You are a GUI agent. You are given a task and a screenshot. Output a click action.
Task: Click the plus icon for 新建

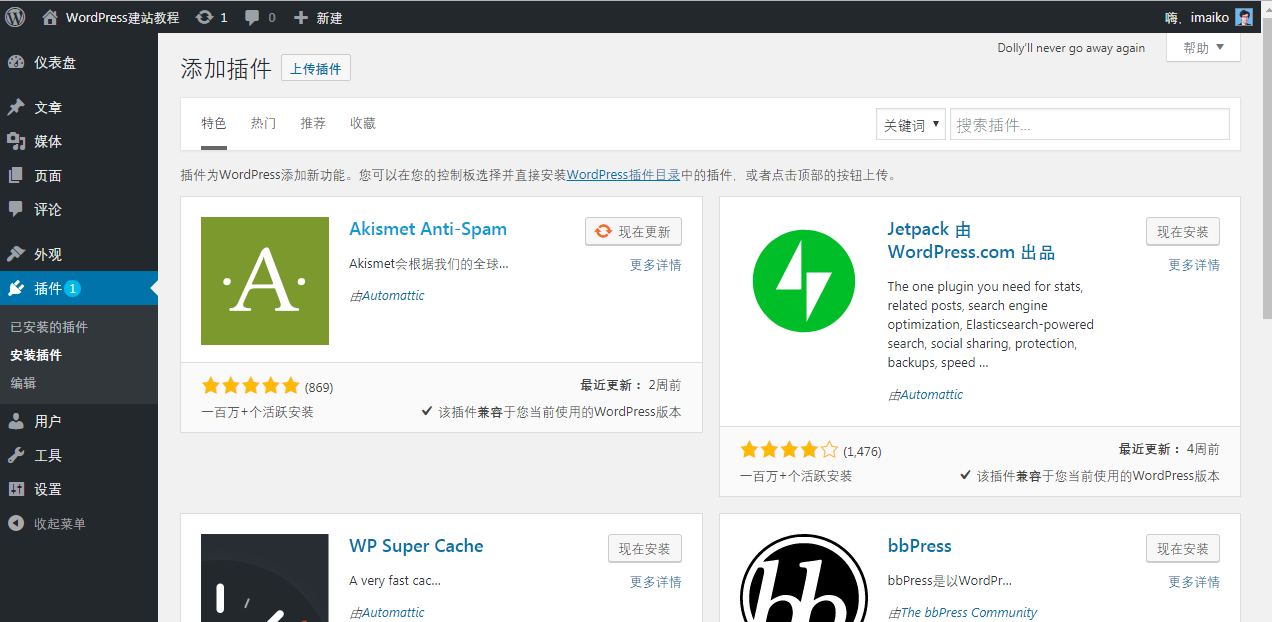coord(301,17)
